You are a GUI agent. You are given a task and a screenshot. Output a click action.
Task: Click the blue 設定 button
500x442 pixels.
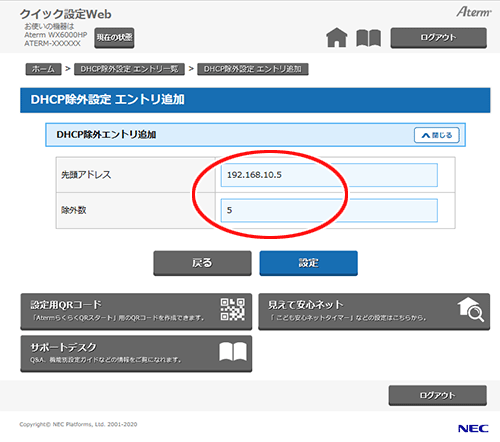point(309,263)
